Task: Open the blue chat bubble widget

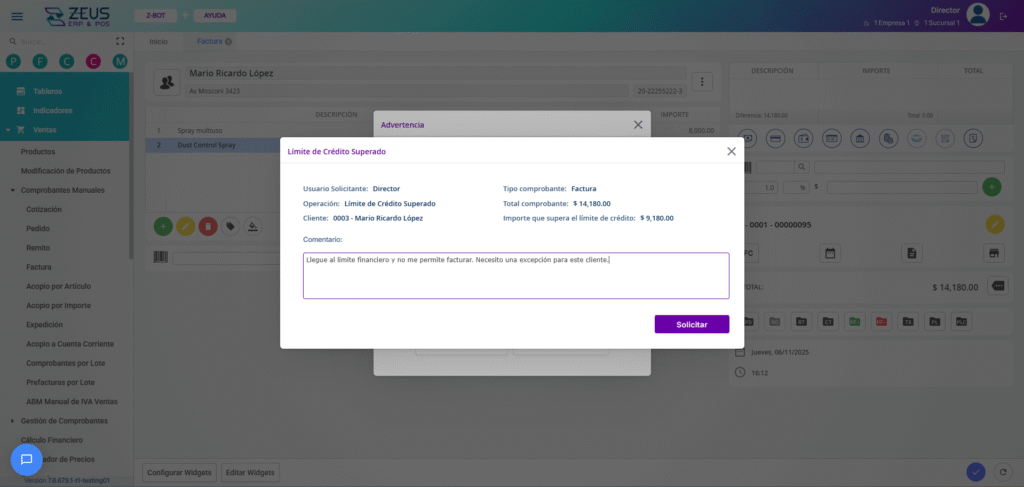Action: 27,459
